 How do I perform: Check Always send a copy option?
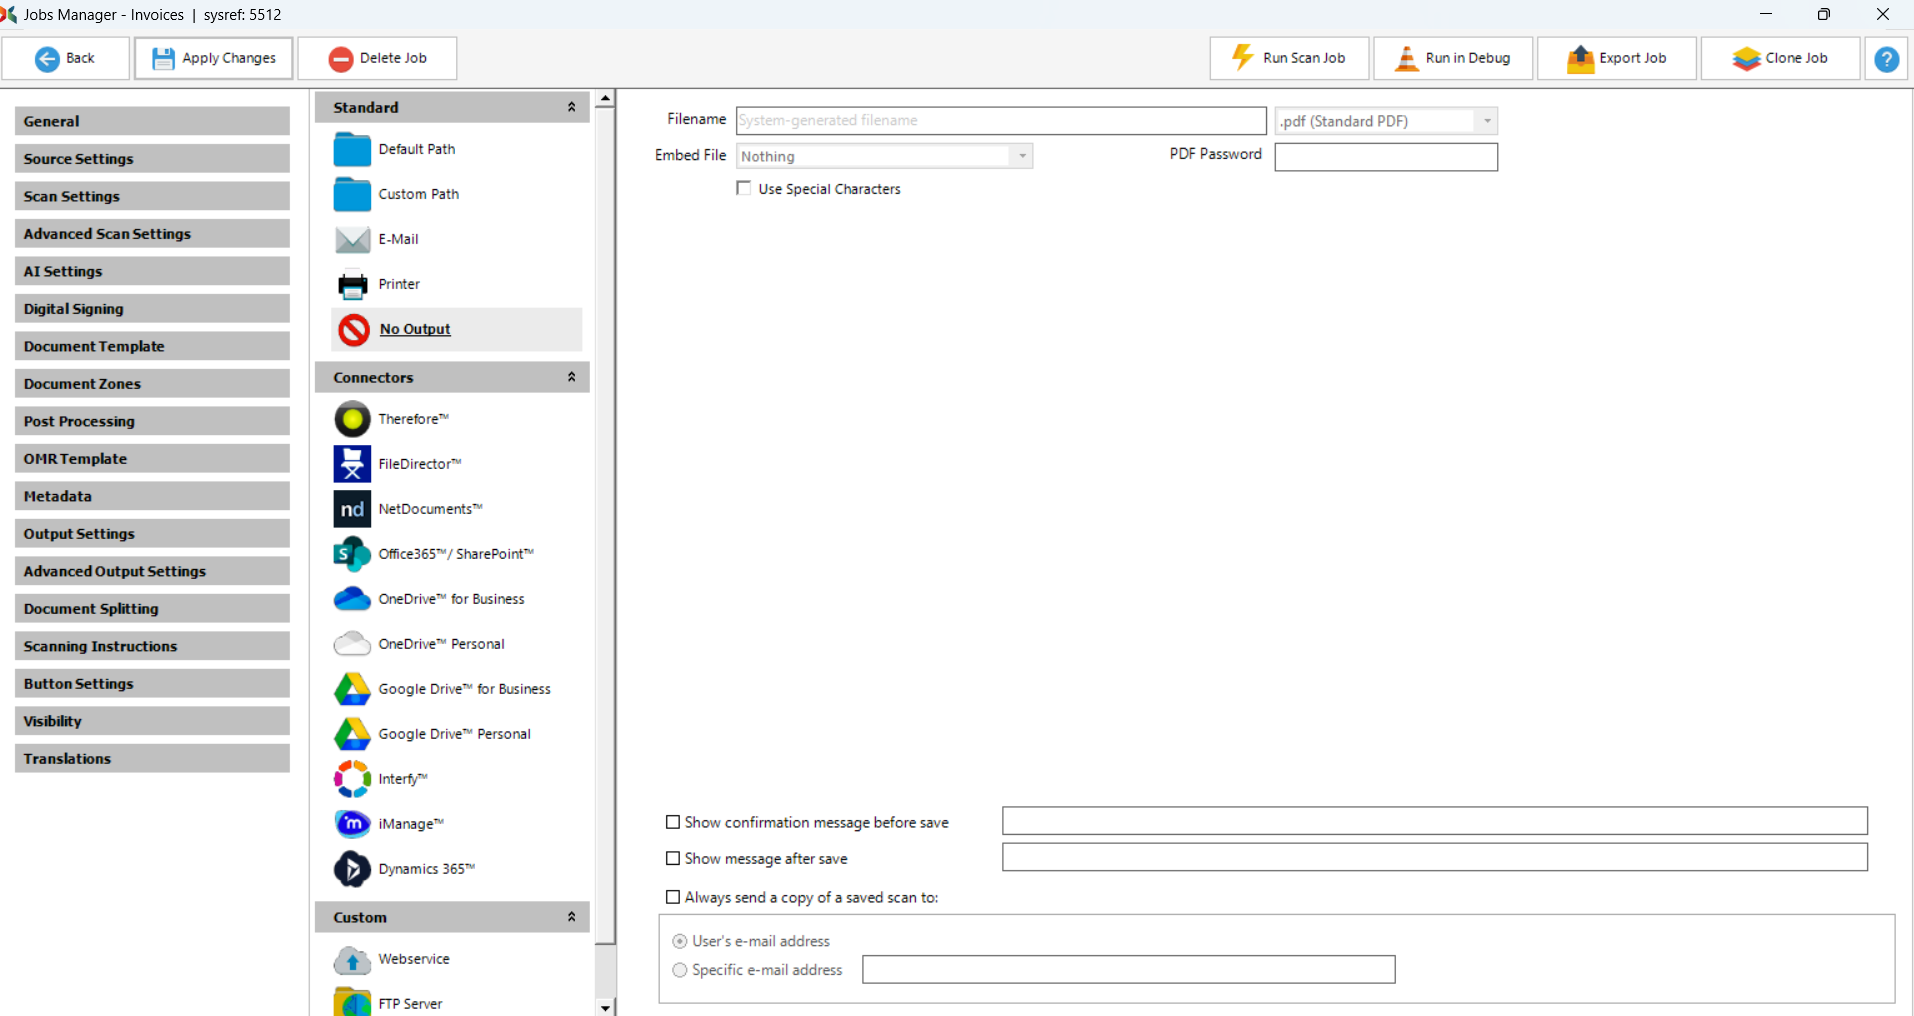coord(673,897)
